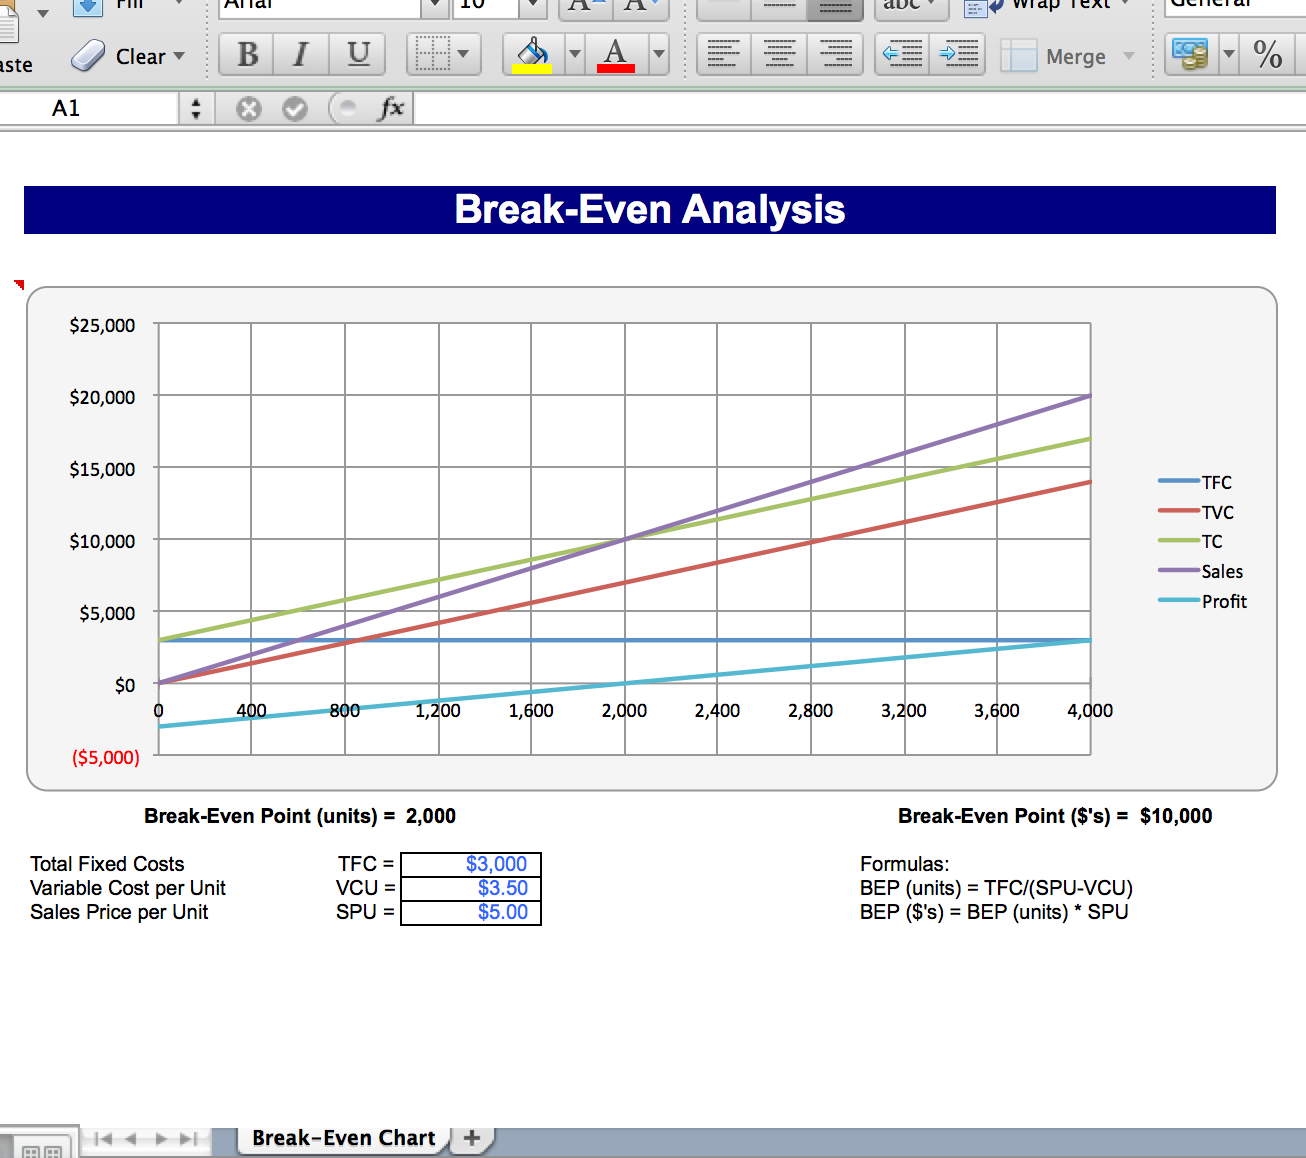Click into the formula bar field
This screenshot has width=1306, height=1158.
tap(859, 108)
